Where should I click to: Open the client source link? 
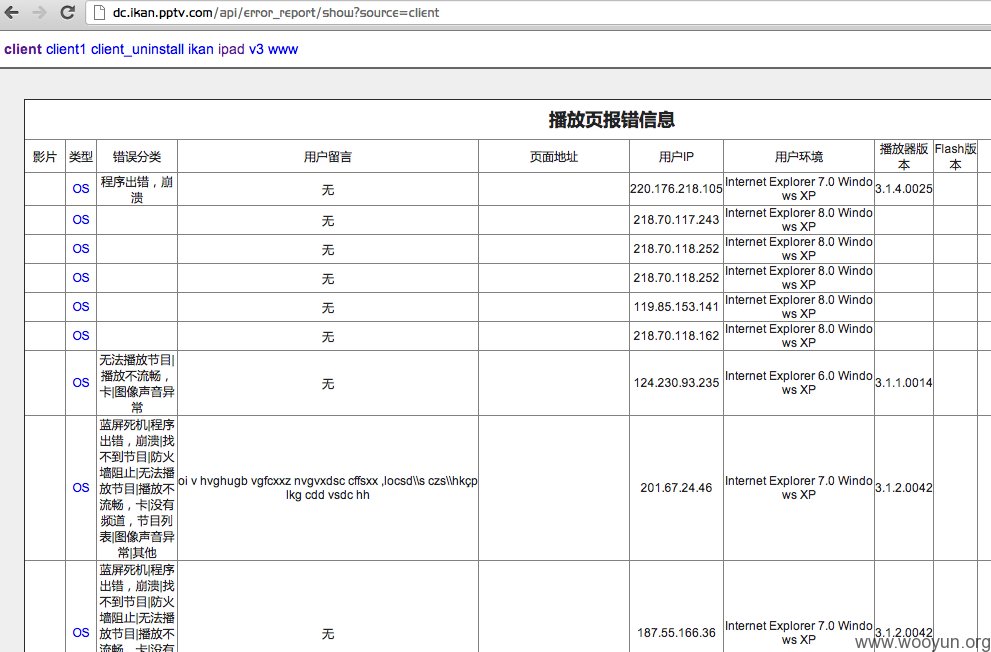[x=23, y=49]
